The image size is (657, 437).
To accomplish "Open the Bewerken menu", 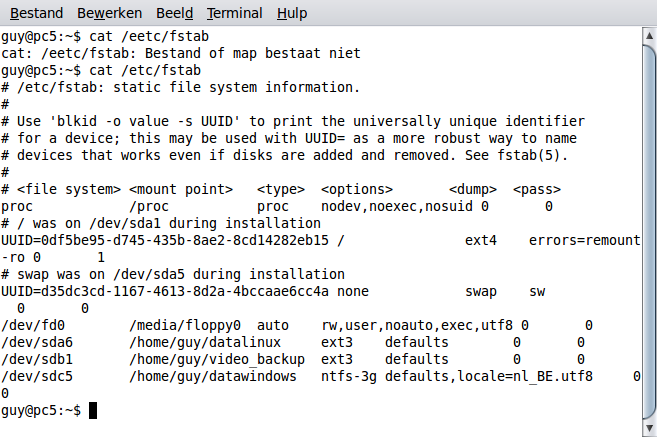I will (111, 13).
